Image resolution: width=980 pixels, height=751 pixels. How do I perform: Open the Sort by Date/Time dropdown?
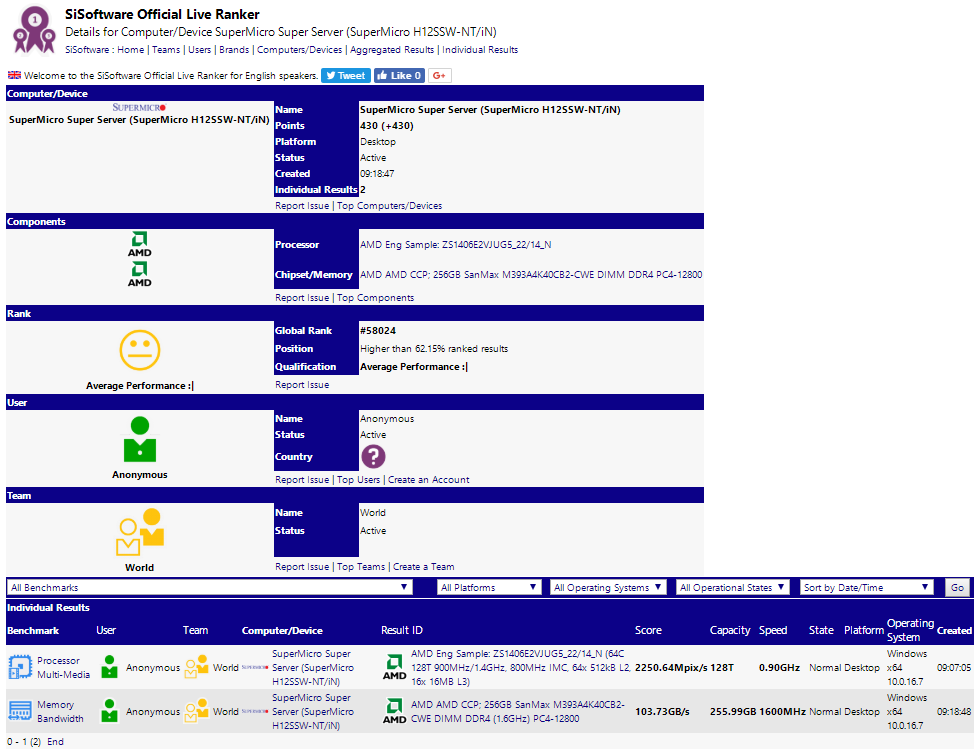[x=866, y=587]
